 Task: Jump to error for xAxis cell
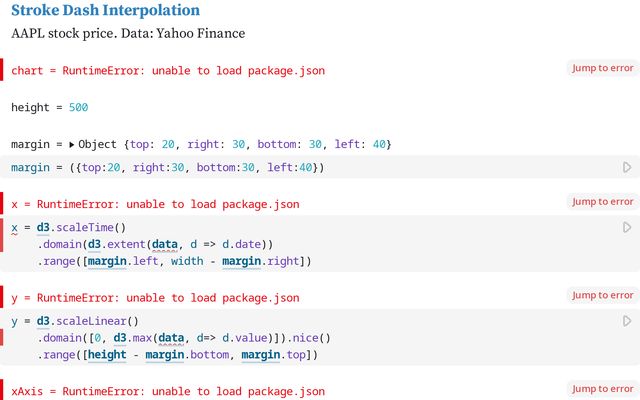coord(602,389)
